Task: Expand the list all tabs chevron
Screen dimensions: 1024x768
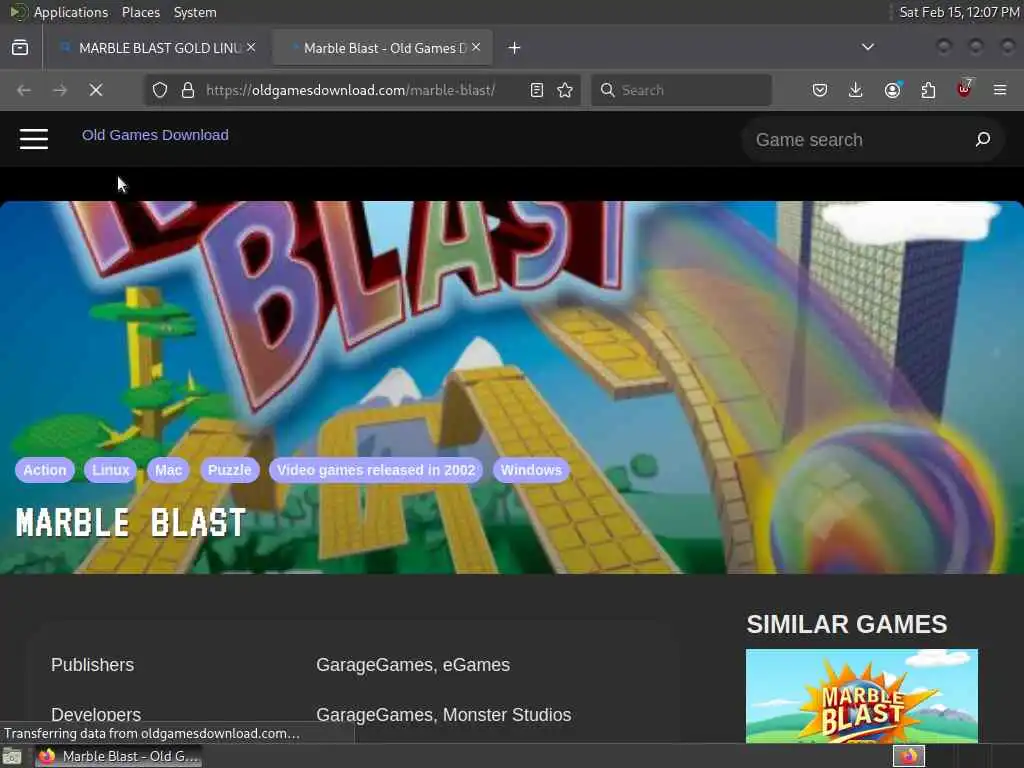Action: (867, 47)
